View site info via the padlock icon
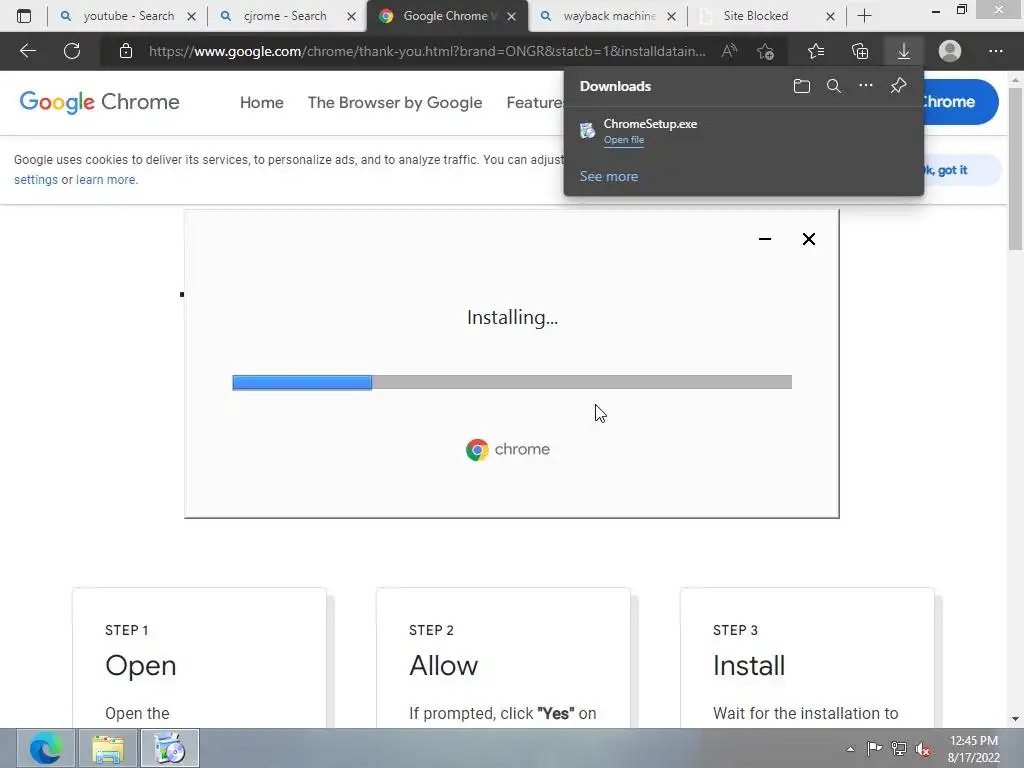The height and width of the screenshot is (768, 1024). pyautogui.click(x=126, y=51)
